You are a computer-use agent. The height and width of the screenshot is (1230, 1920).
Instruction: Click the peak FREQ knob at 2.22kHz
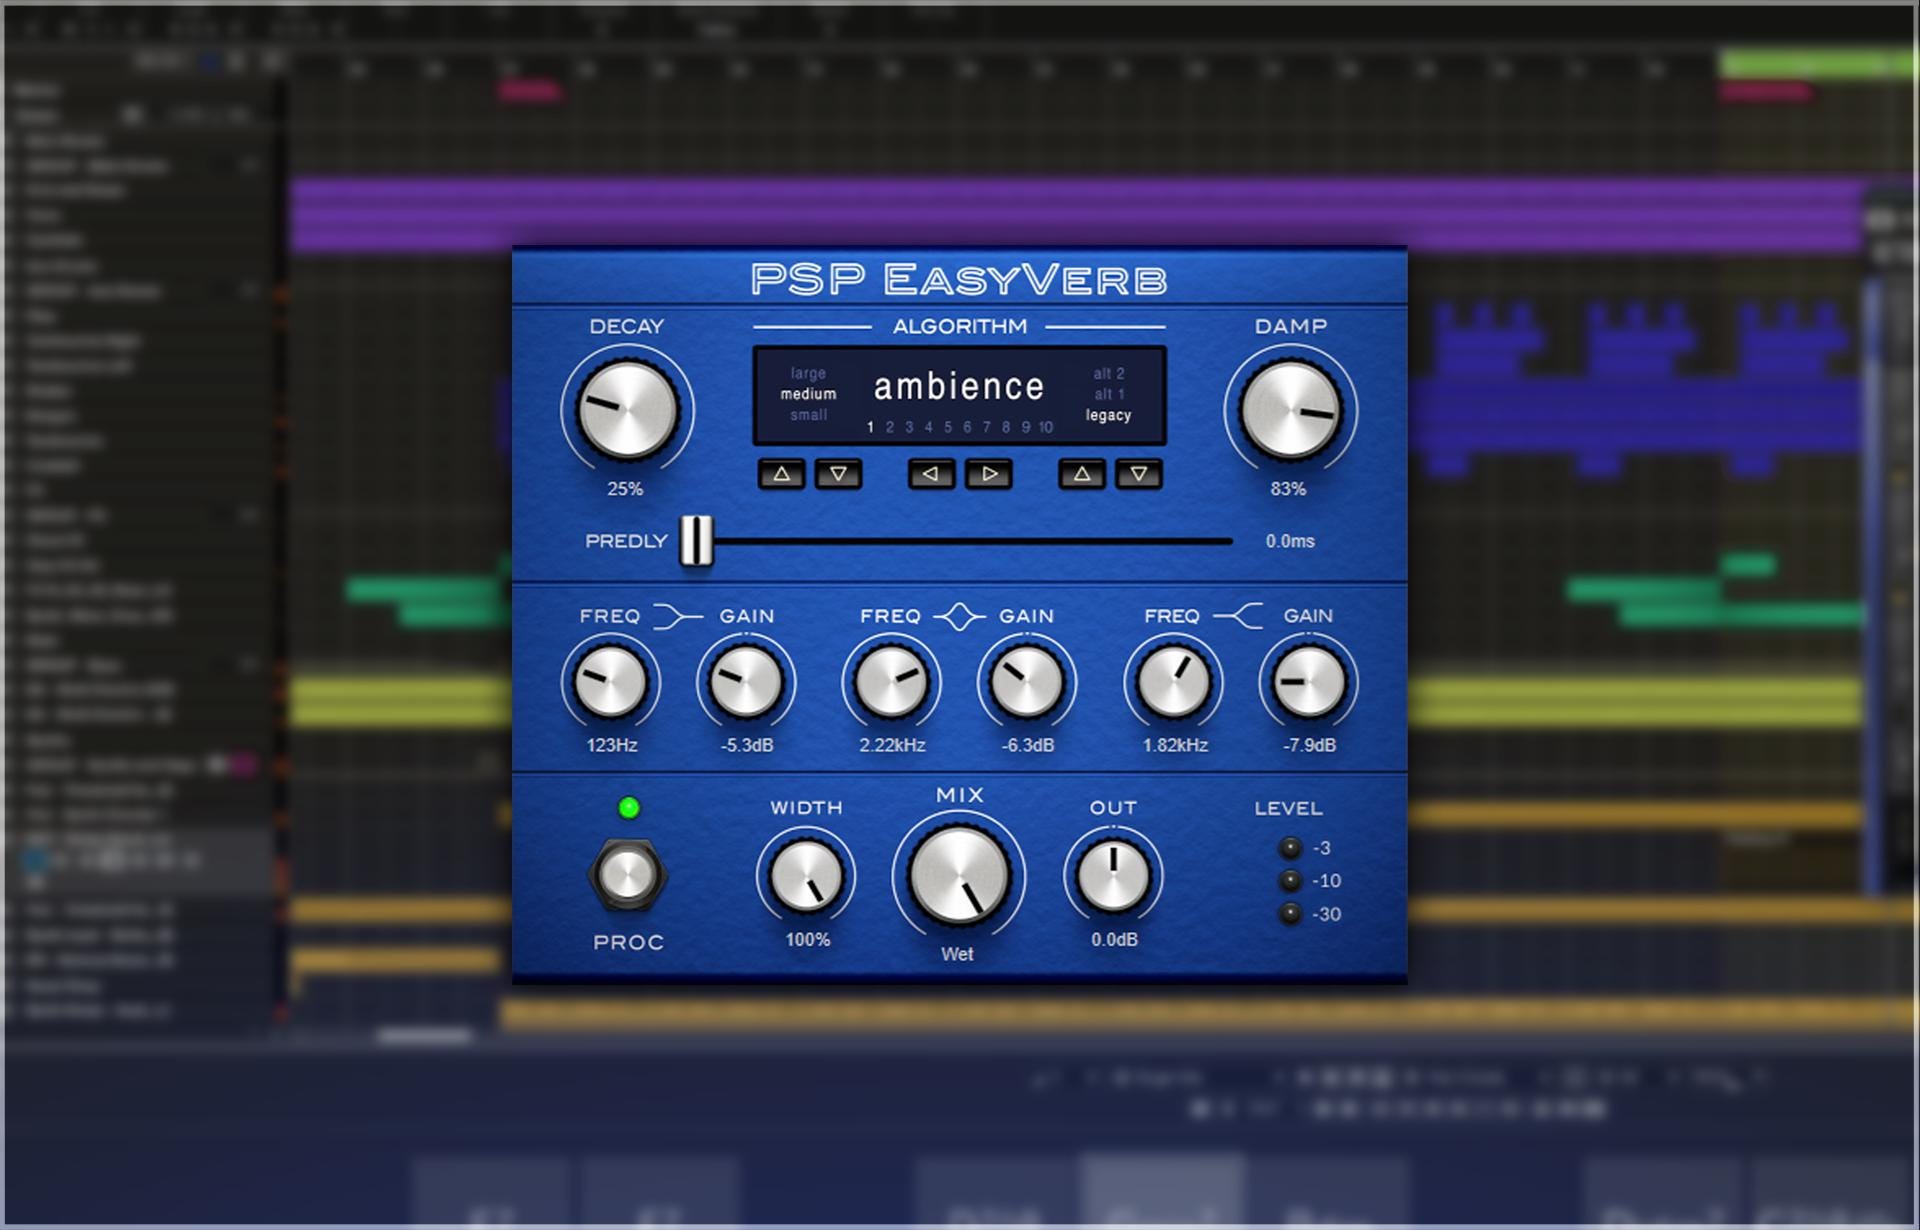tap(891, 682)
